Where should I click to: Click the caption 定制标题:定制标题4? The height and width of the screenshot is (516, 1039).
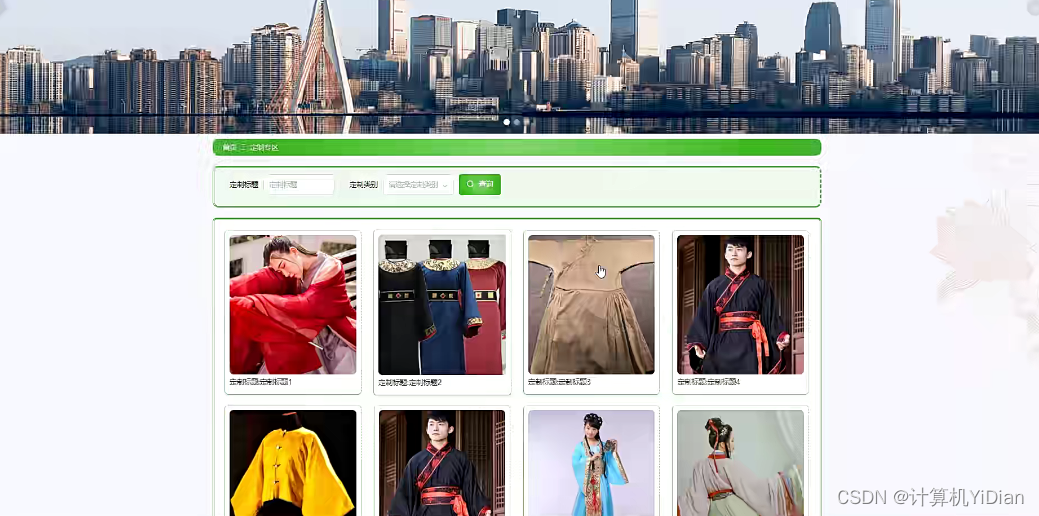pos(708,382)
